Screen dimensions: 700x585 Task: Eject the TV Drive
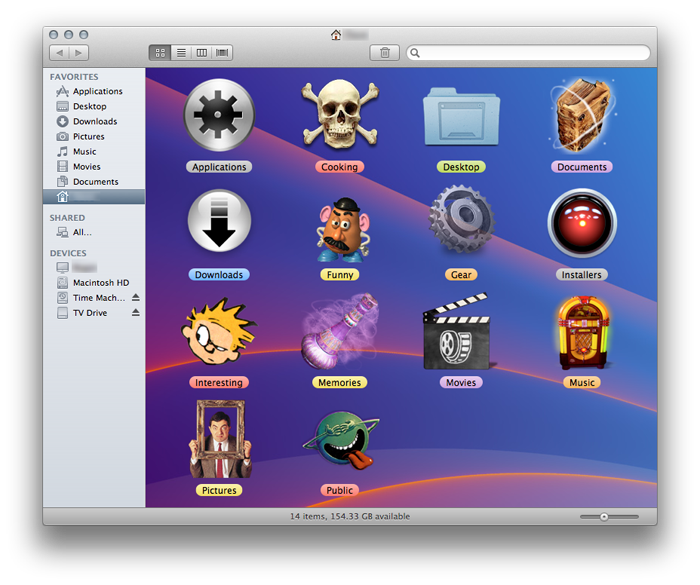click(x=136, y=313)
